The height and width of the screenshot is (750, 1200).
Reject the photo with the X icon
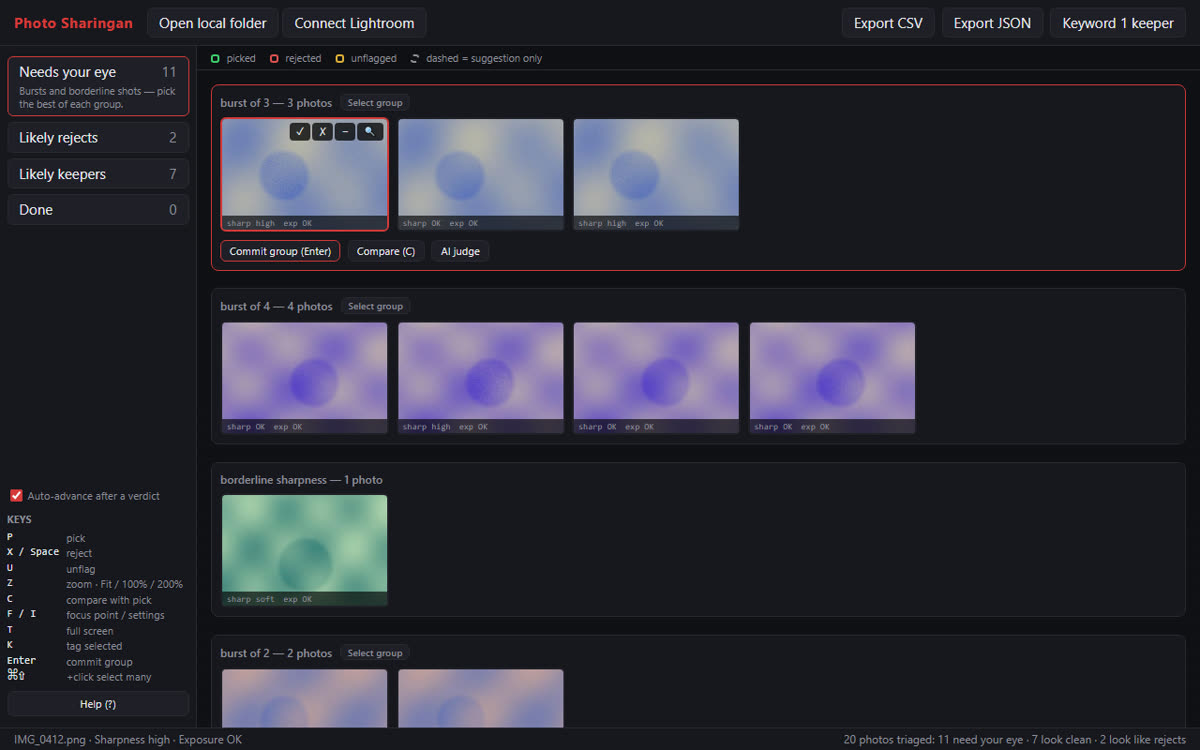tap(322, 132)
